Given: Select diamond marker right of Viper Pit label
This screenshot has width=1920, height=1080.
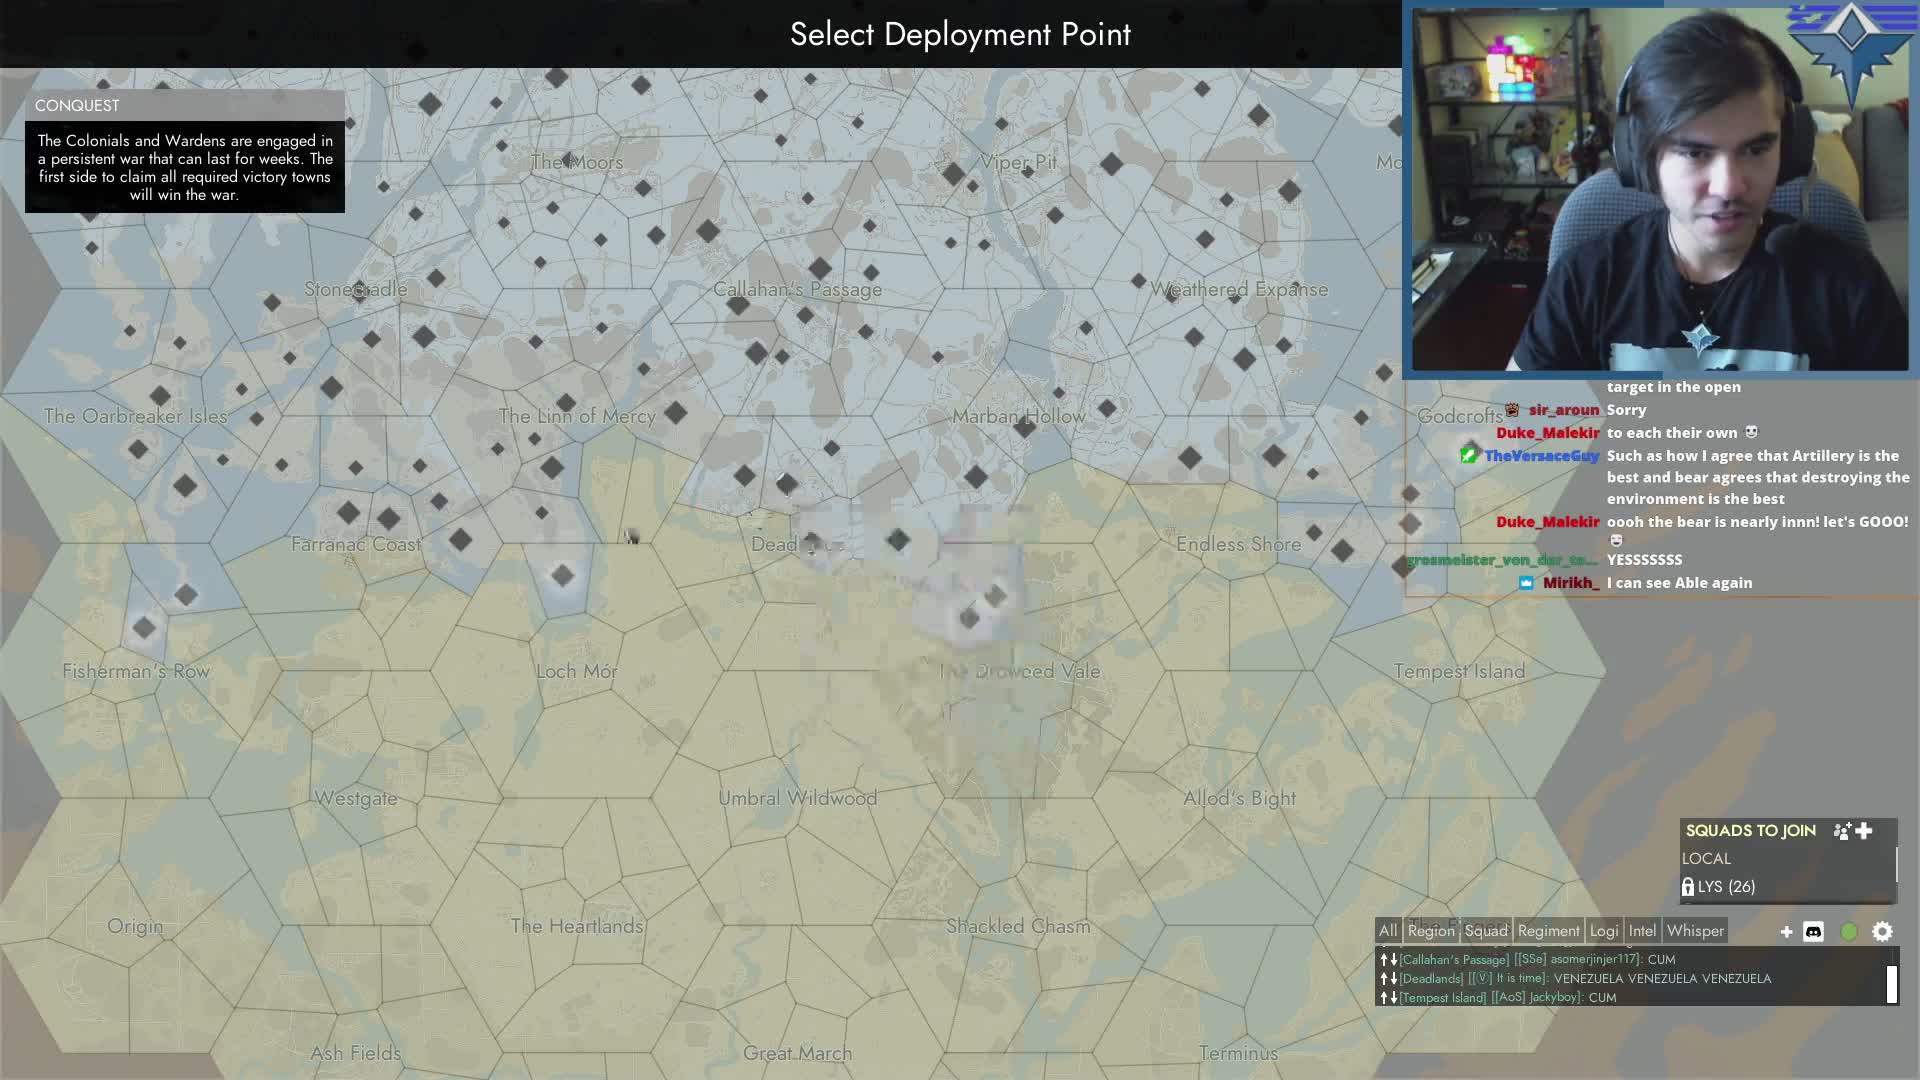Looking at the screenshot, I should pyautogui.click(x=1112, y=164).
